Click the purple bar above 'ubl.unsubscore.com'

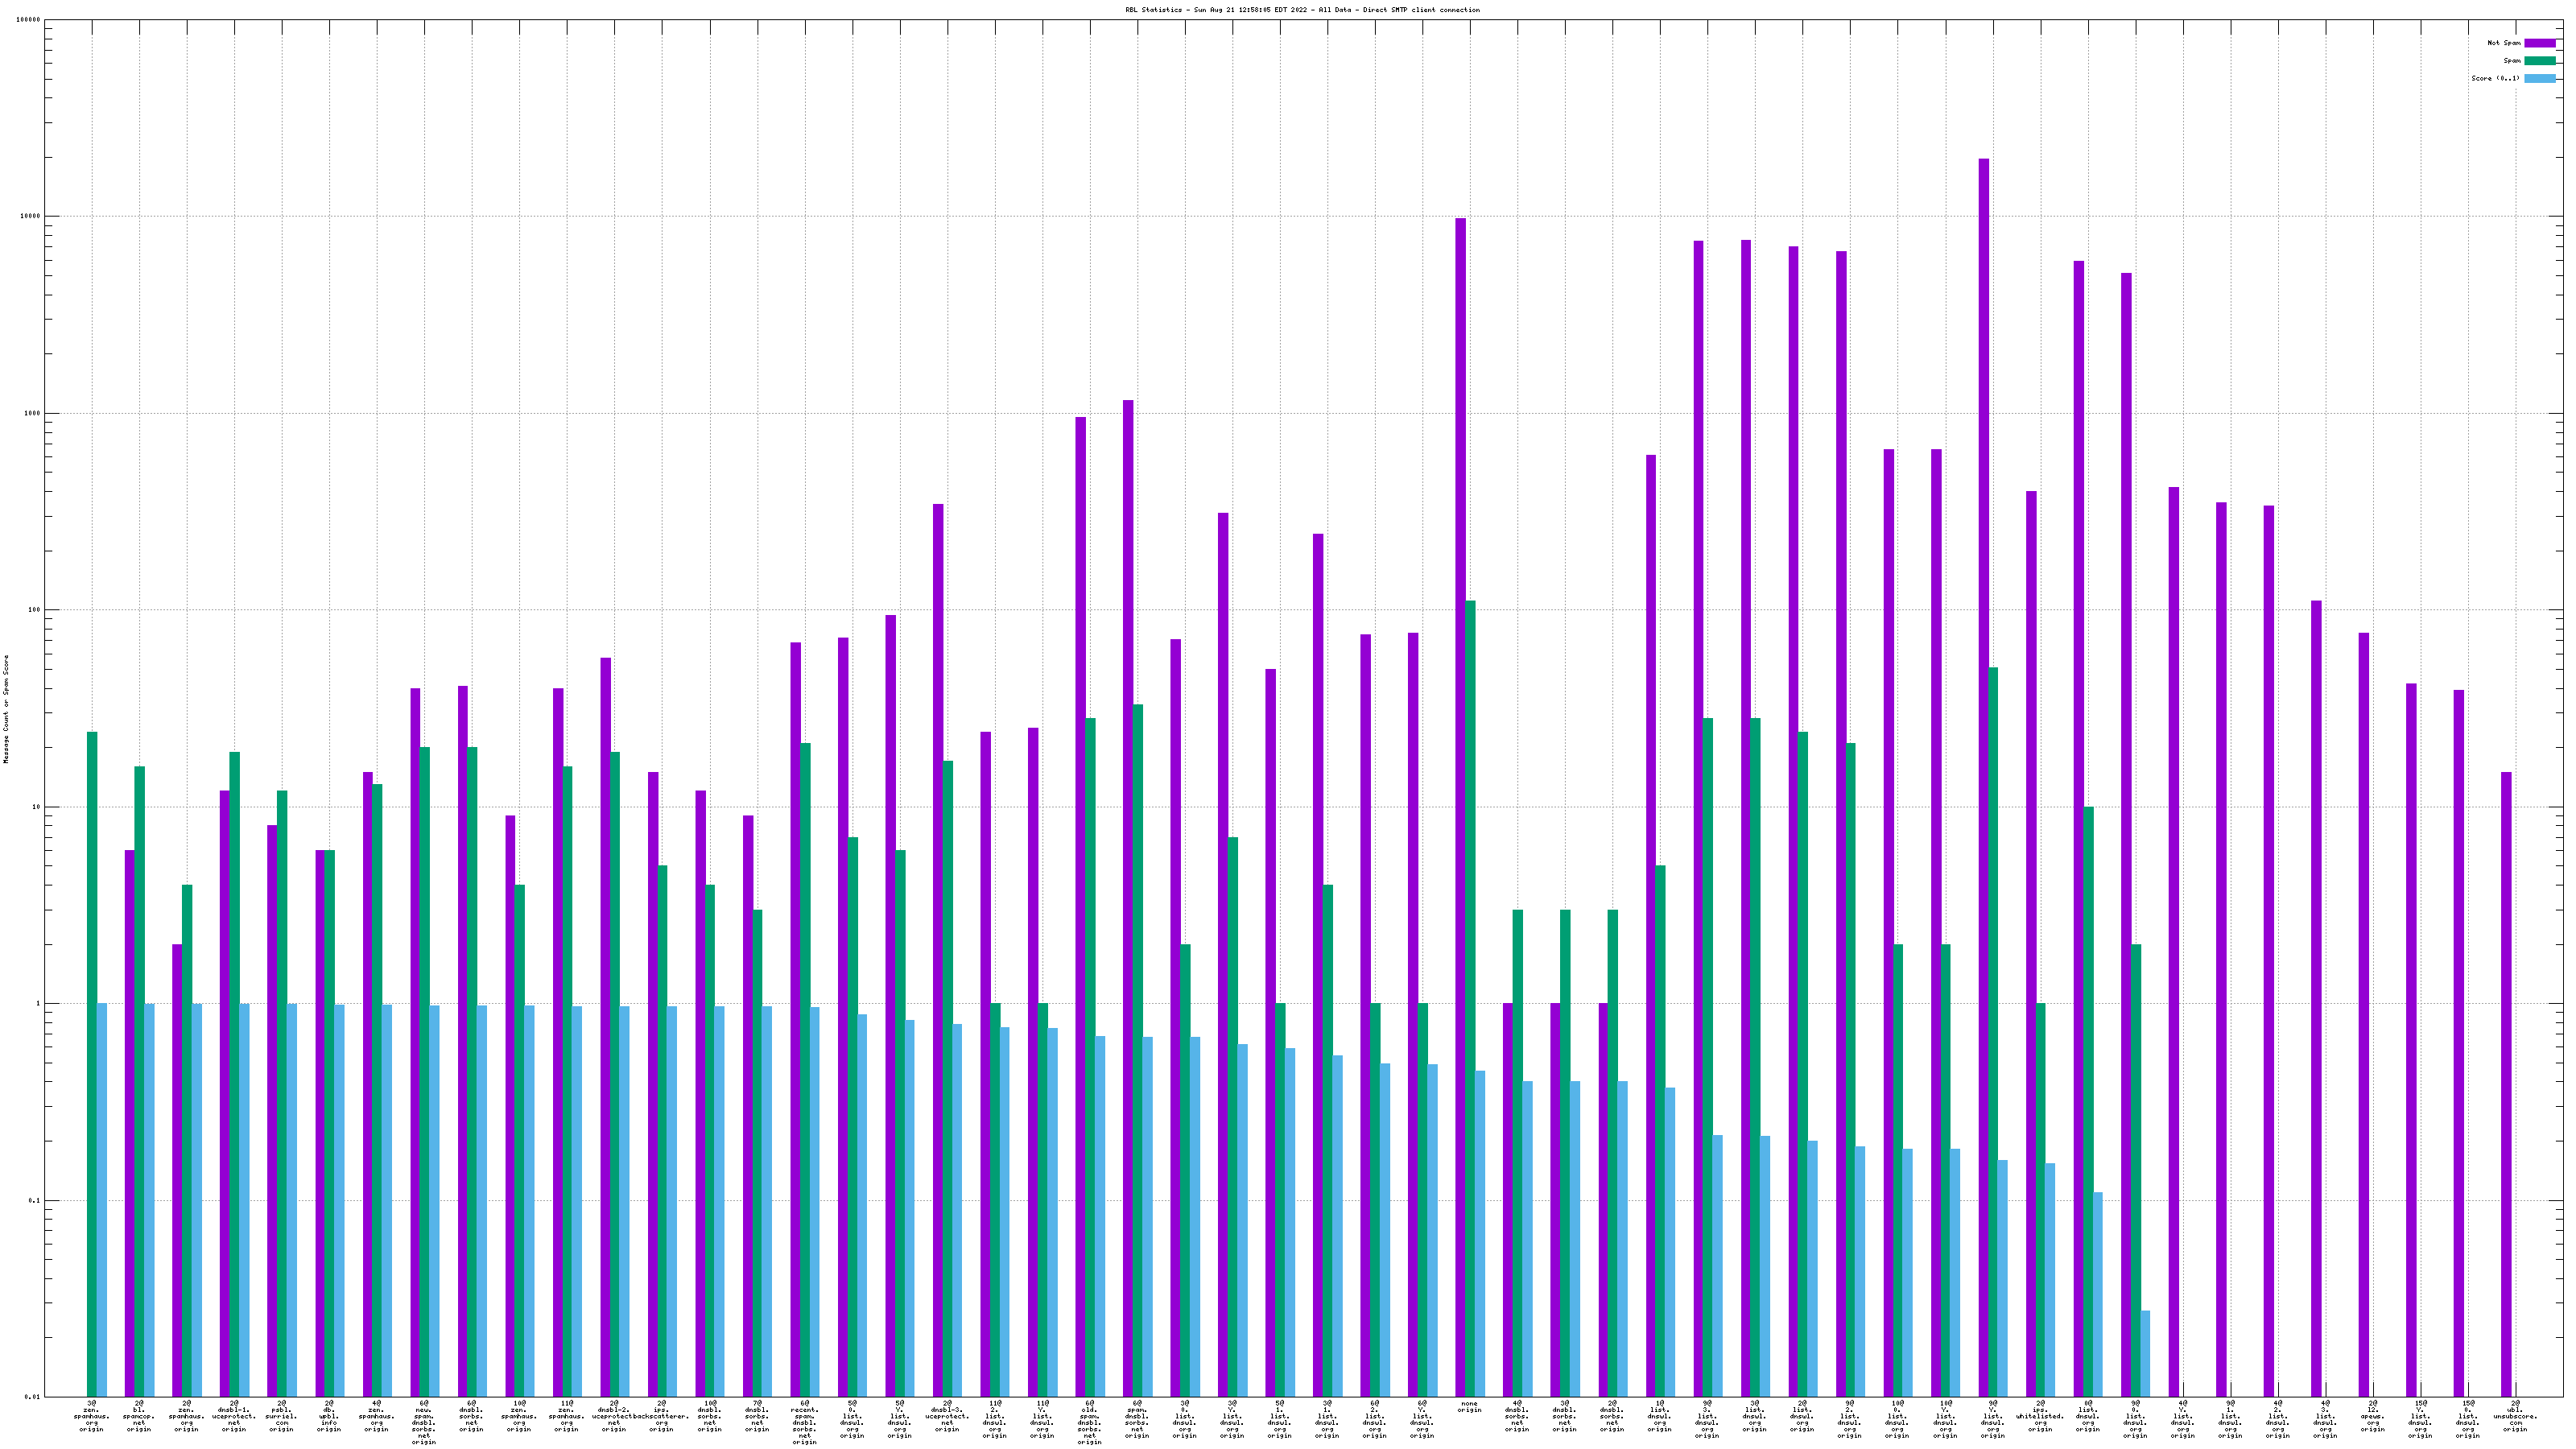(x=2506, y=1084)
